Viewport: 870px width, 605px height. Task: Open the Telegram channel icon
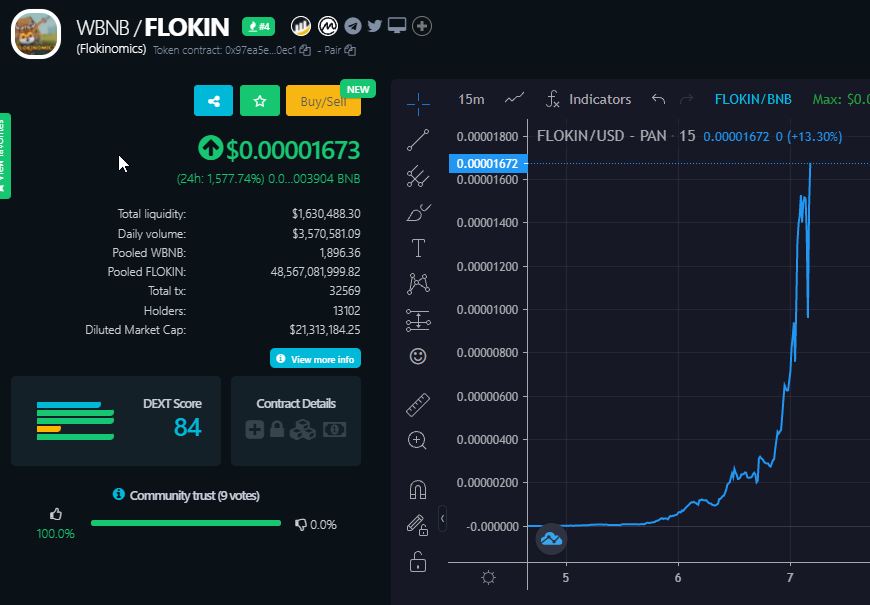tap(353, 26)
